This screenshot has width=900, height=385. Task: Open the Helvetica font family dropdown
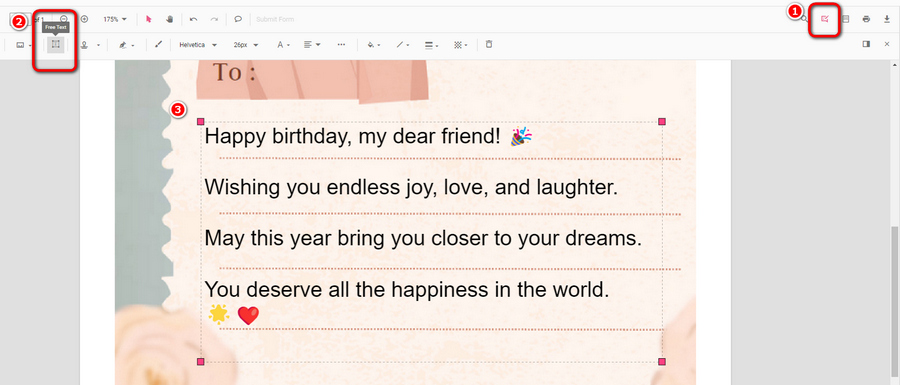[x=198, y=45]
